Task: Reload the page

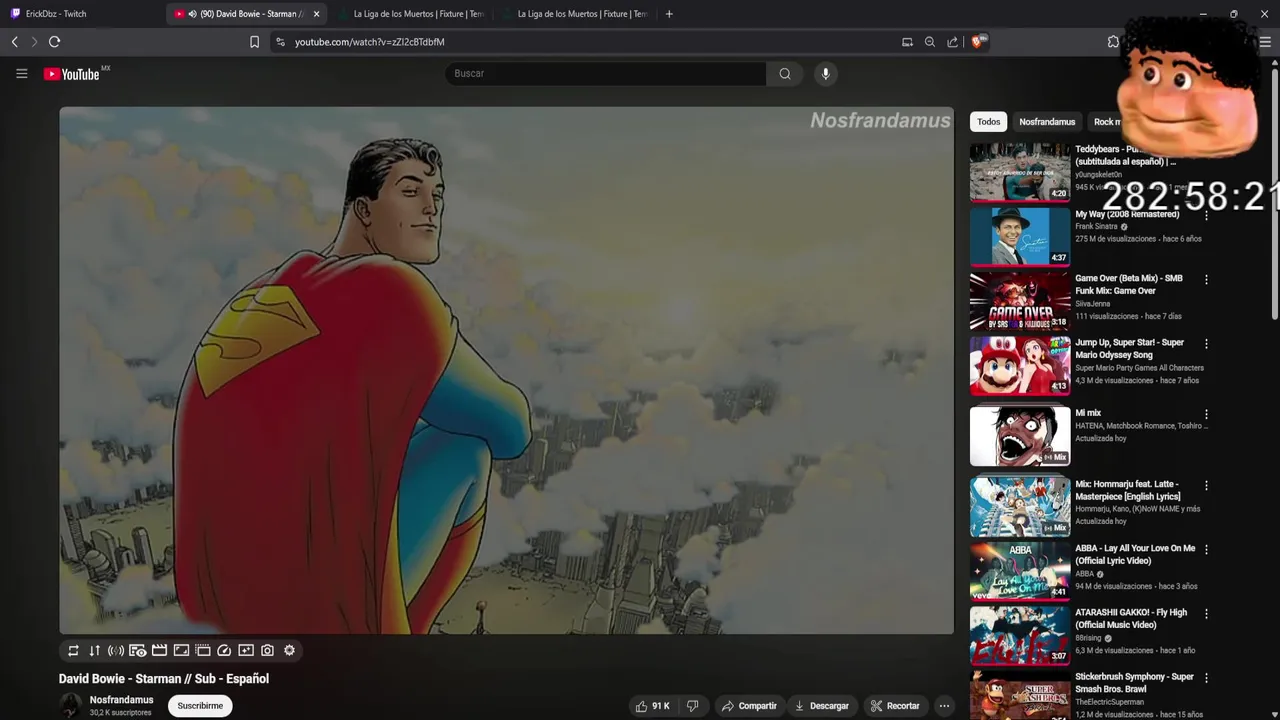Action: pos(55,42)
